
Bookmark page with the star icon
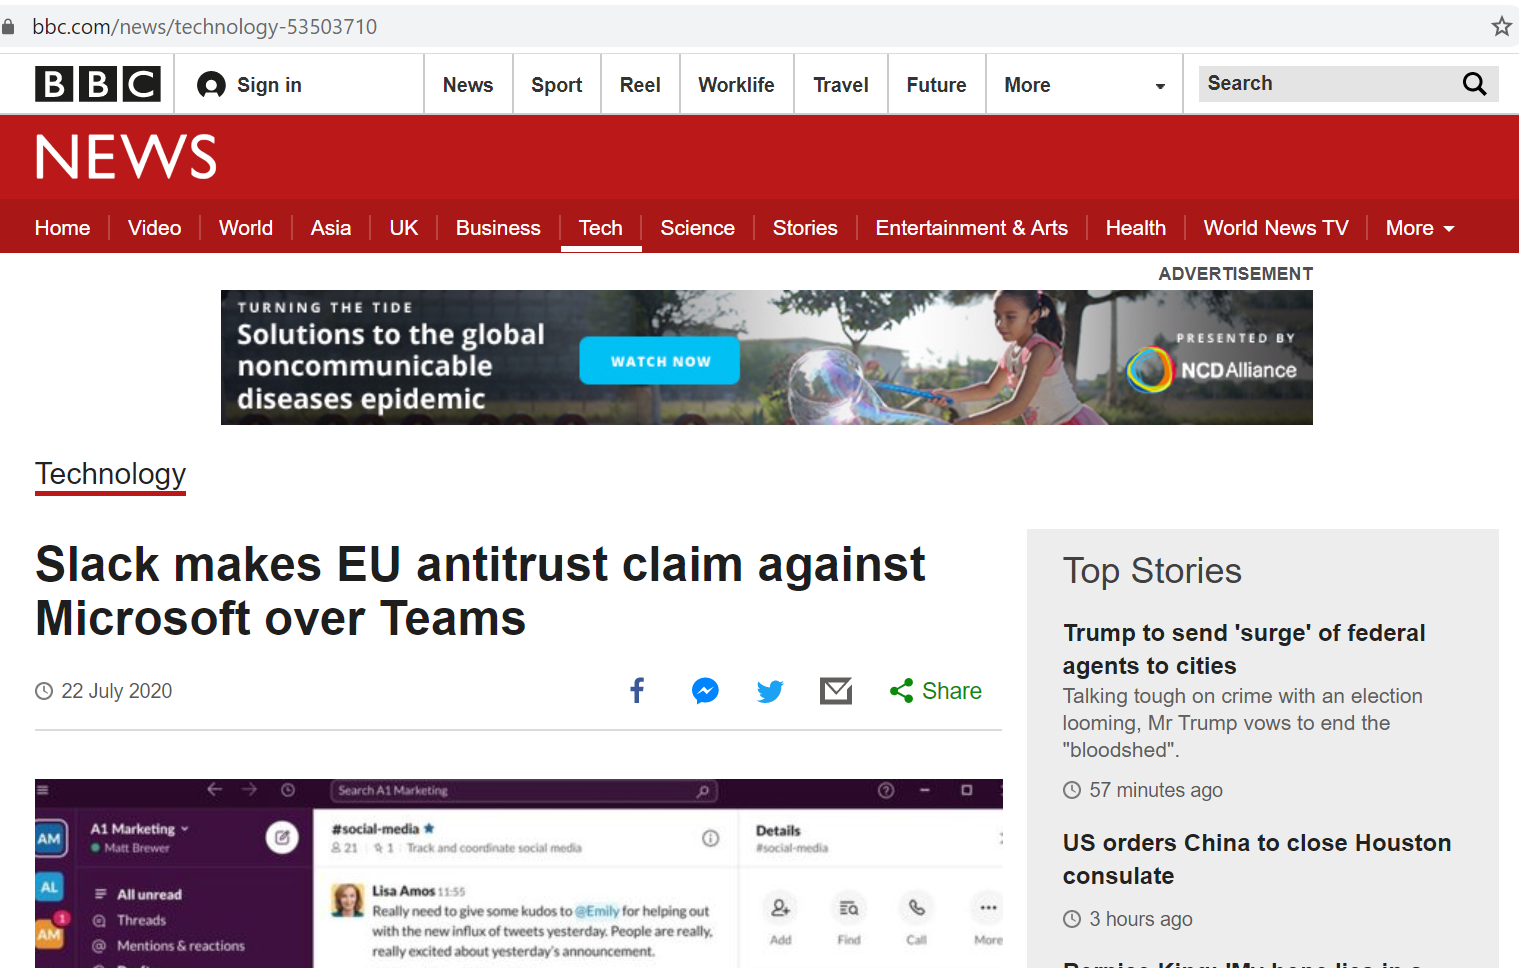(1501, 27)
